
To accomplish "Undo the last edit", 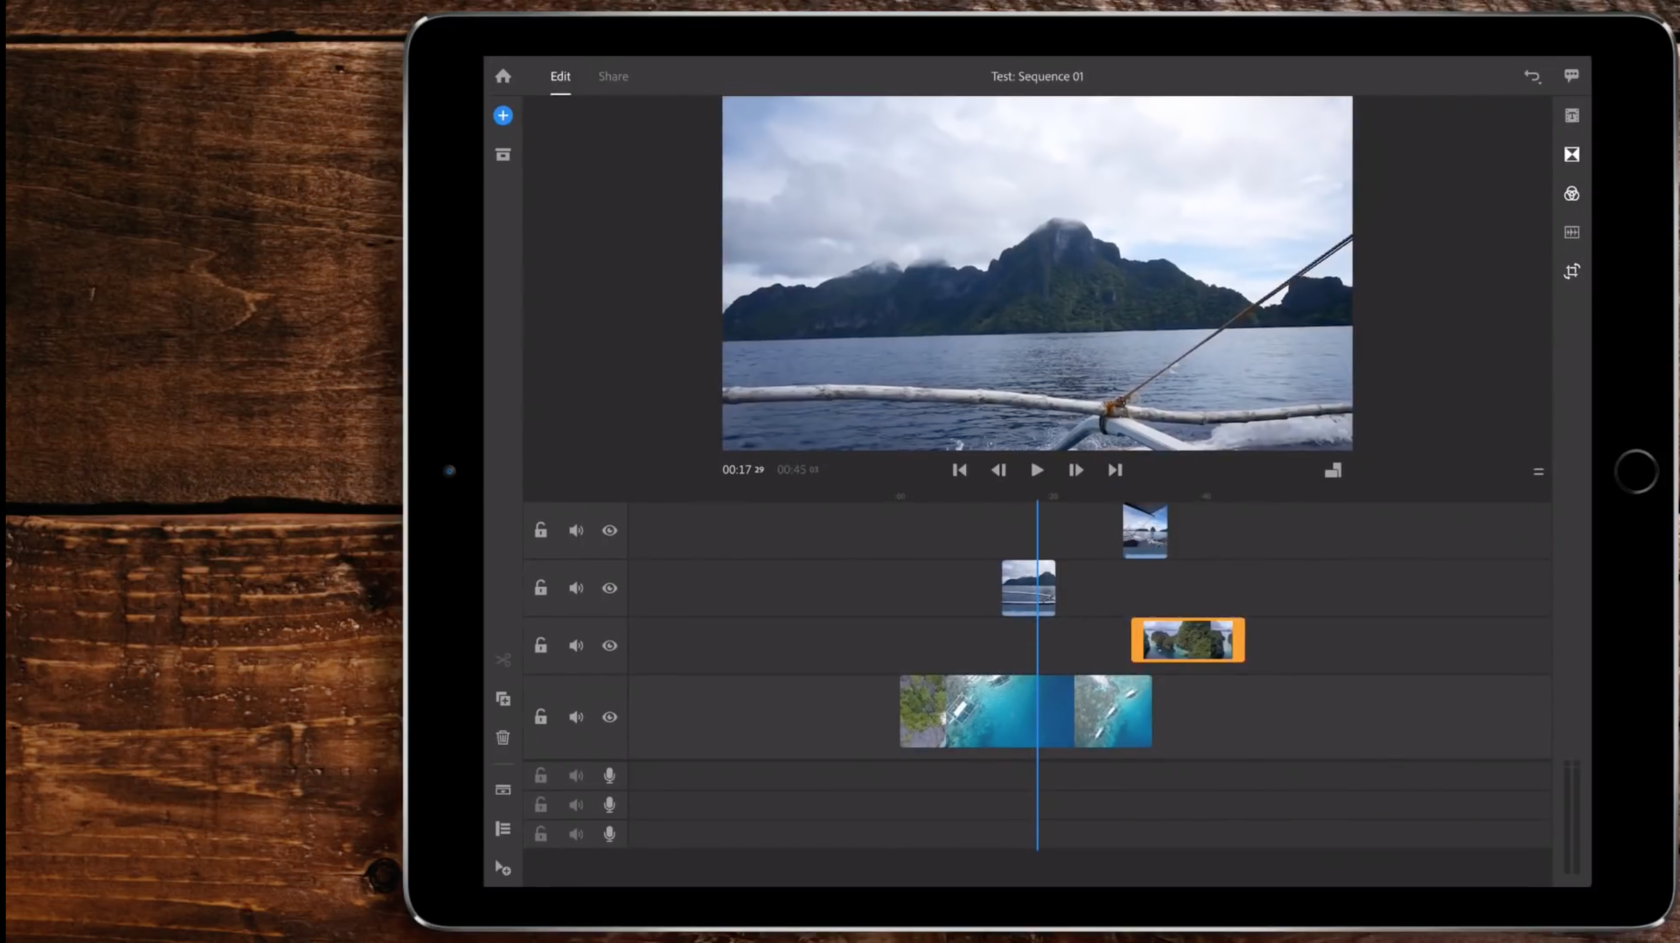I will coord(1532,76).
